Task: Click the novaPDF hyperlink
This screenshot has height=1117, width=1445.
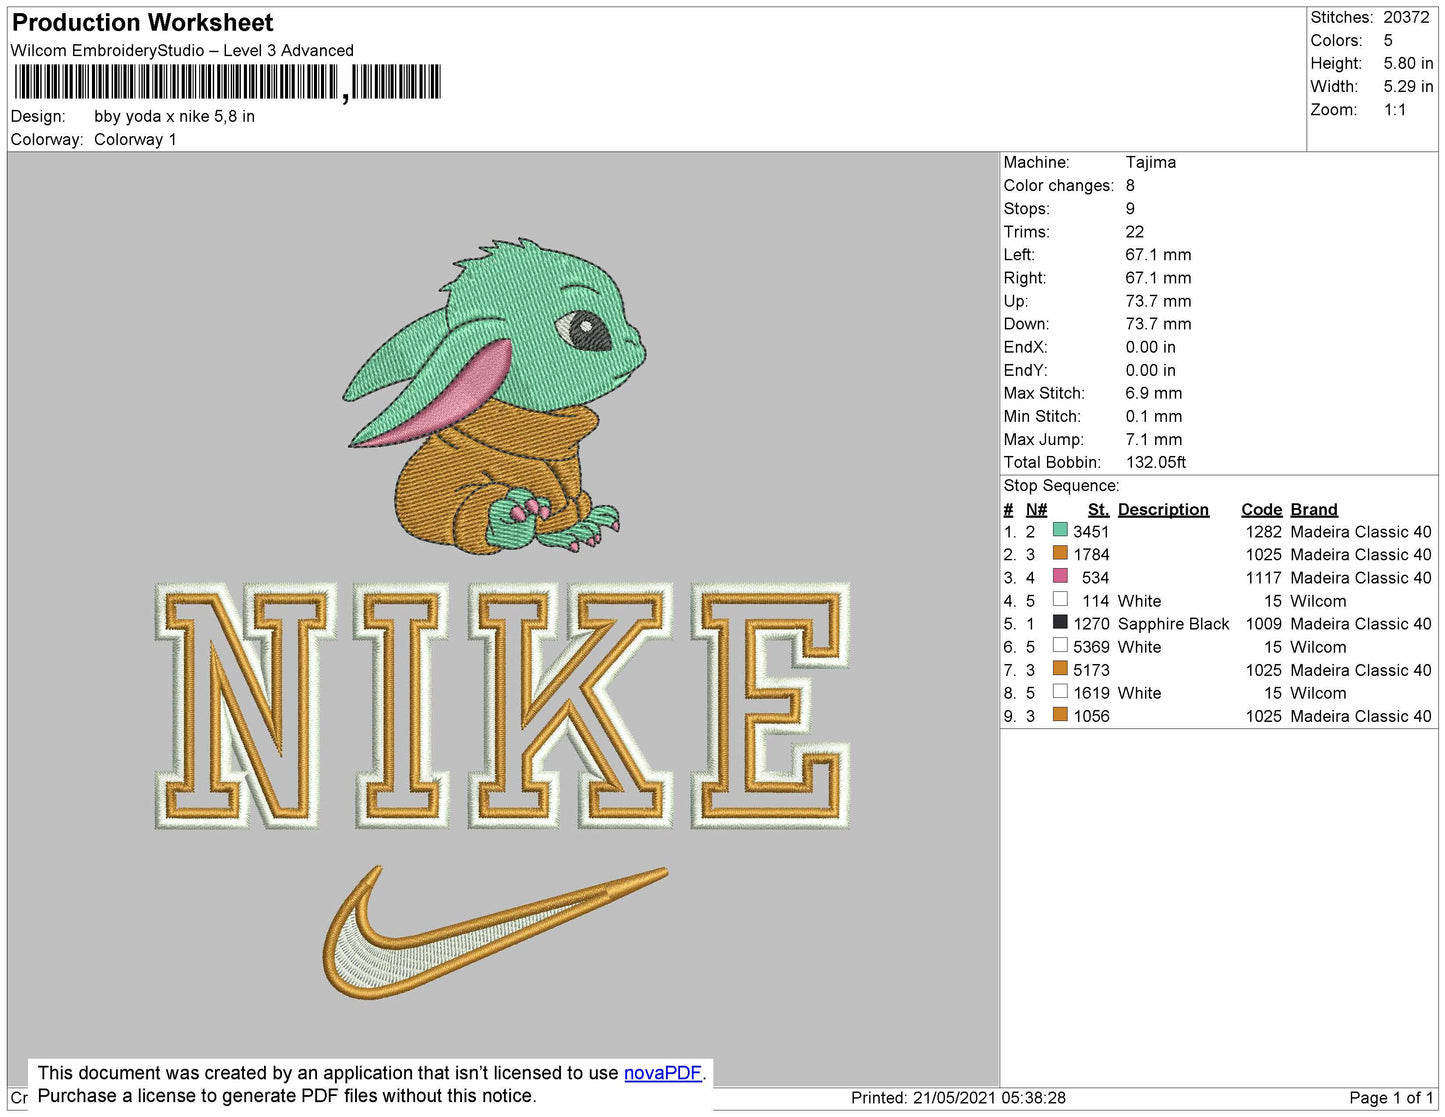Action: coord(663,1073)
